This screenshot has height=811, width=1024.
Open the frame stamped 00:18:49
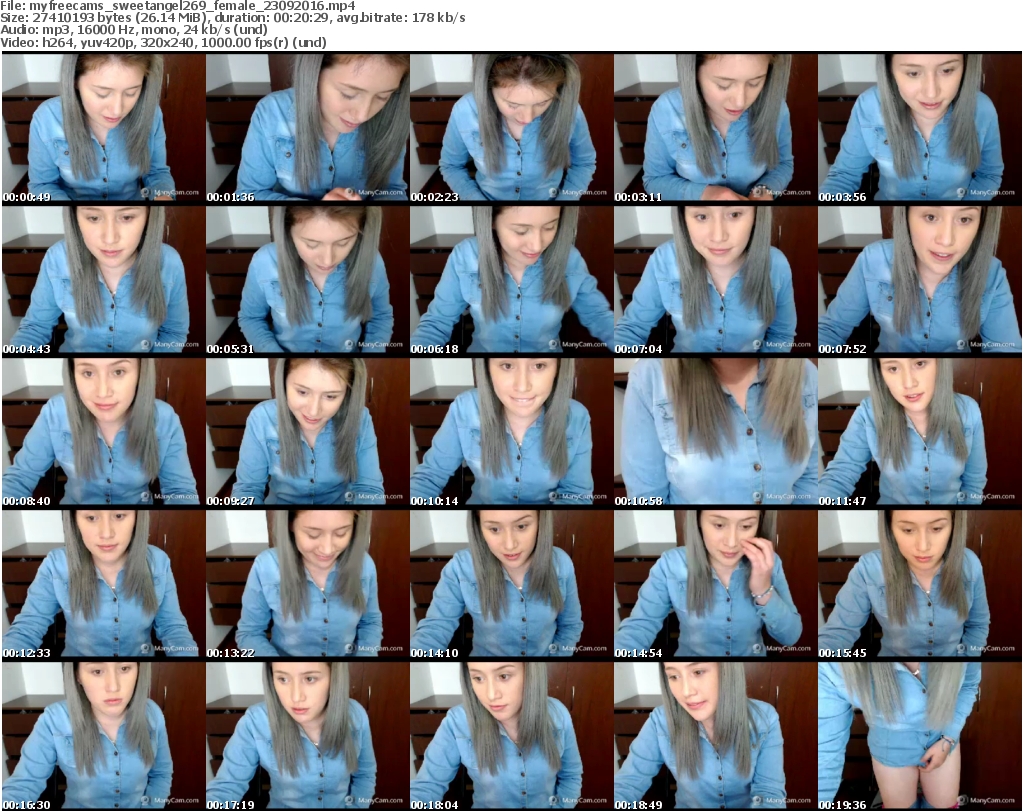[x=716, y=737]
